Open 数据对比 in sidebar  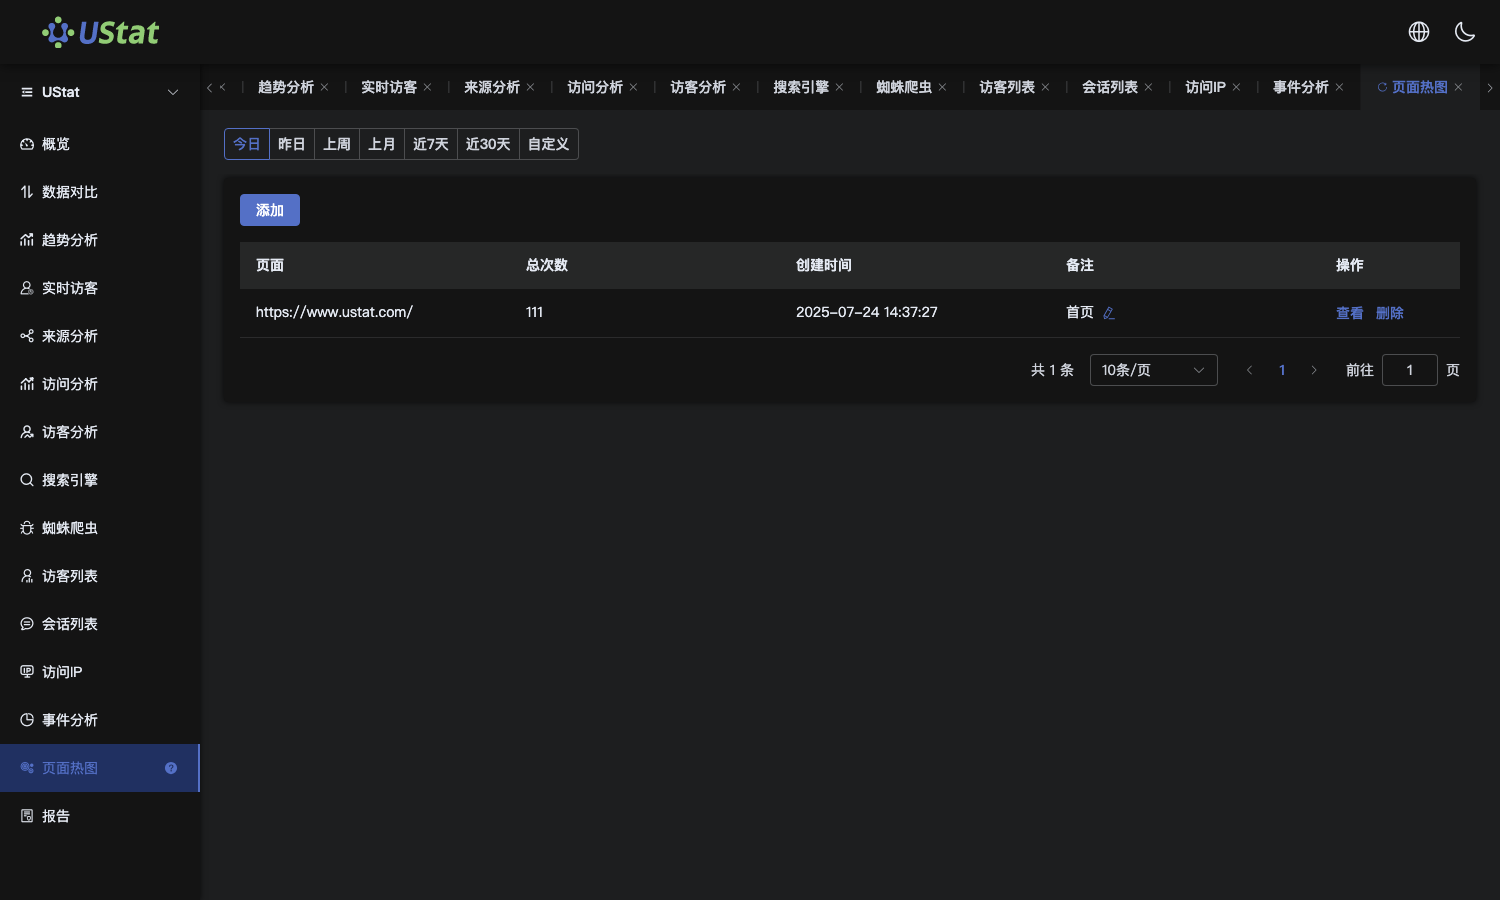[x=100, y=192]
